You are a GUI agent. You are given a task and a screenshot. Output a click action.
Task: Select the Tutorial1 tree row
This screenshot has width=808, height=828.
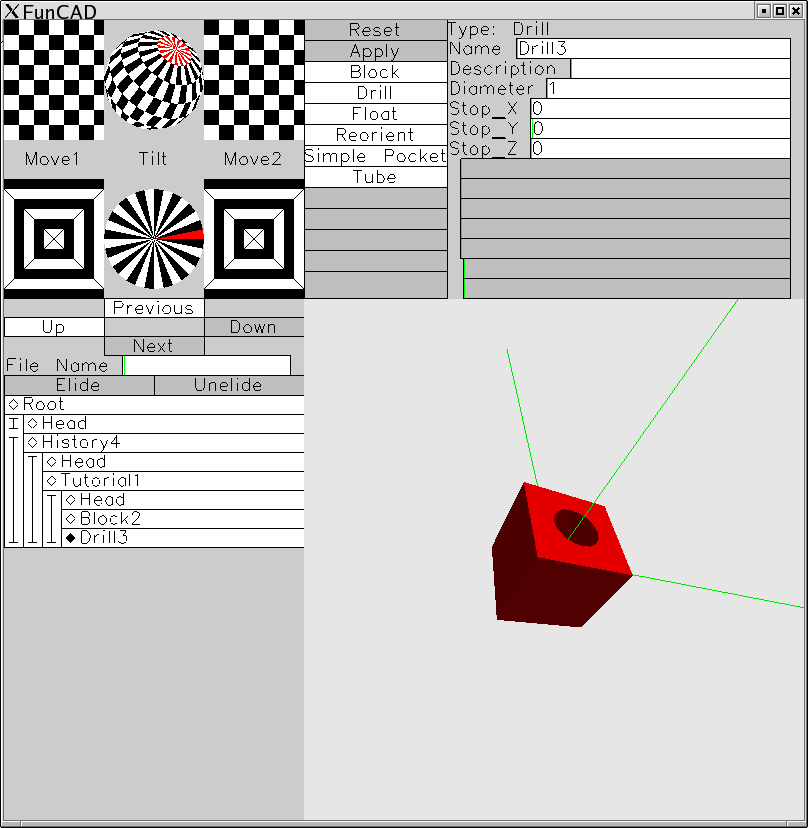click(173, 481)
